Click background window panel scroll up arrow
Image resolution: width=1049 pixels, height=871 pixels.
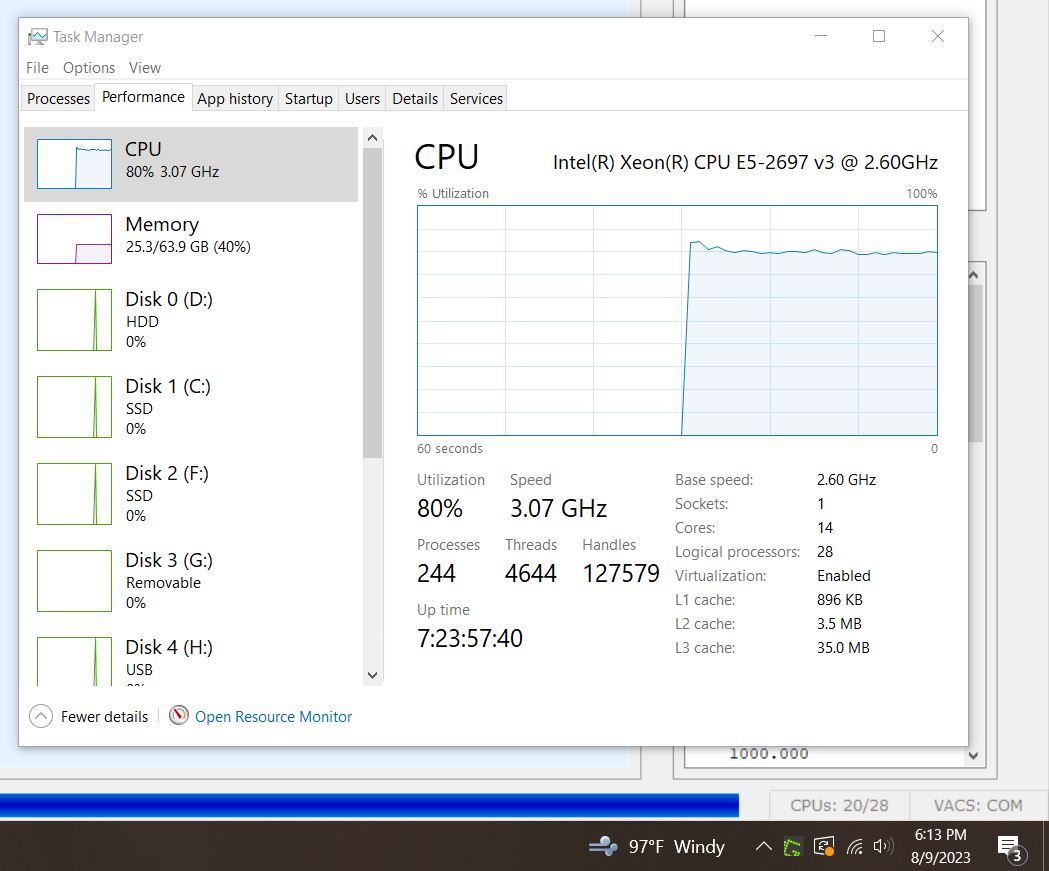973,275
